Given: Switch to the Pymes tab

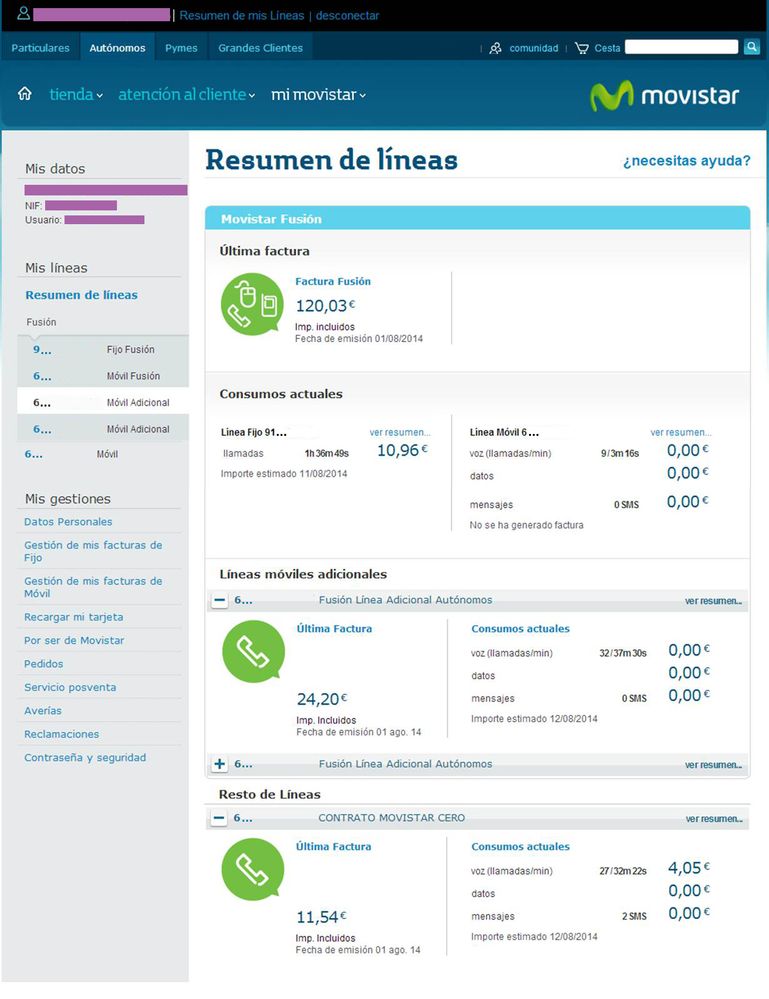Looking at the screenshot, I should (180, 47).
